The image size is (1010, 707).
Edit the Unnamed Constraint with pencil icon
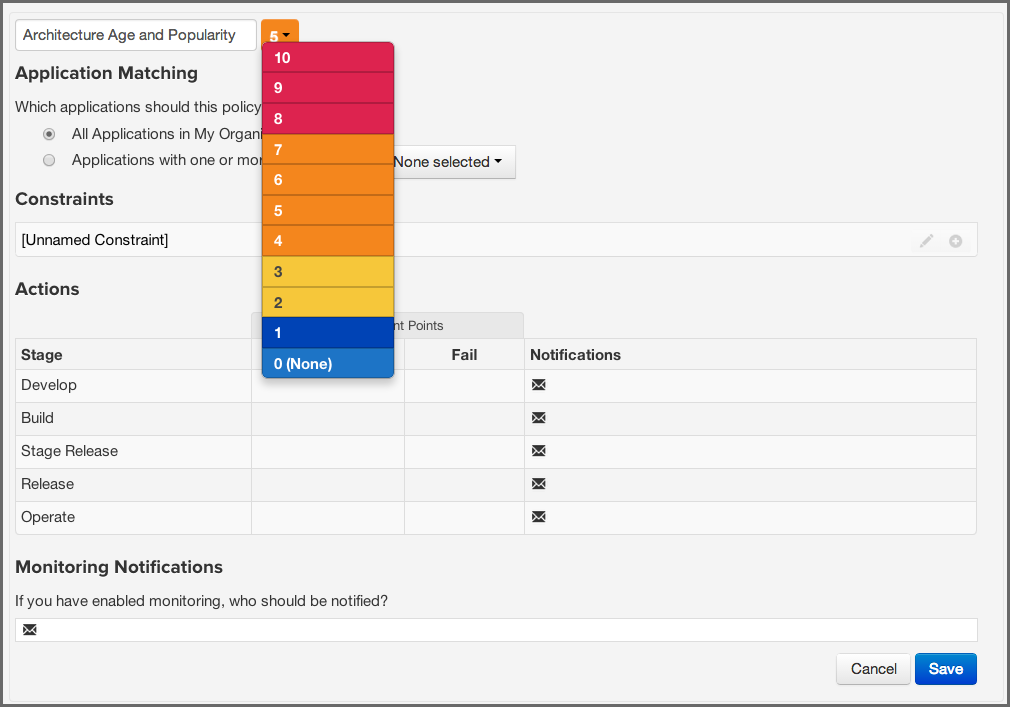pyautogui.click(x=926, y=241)
